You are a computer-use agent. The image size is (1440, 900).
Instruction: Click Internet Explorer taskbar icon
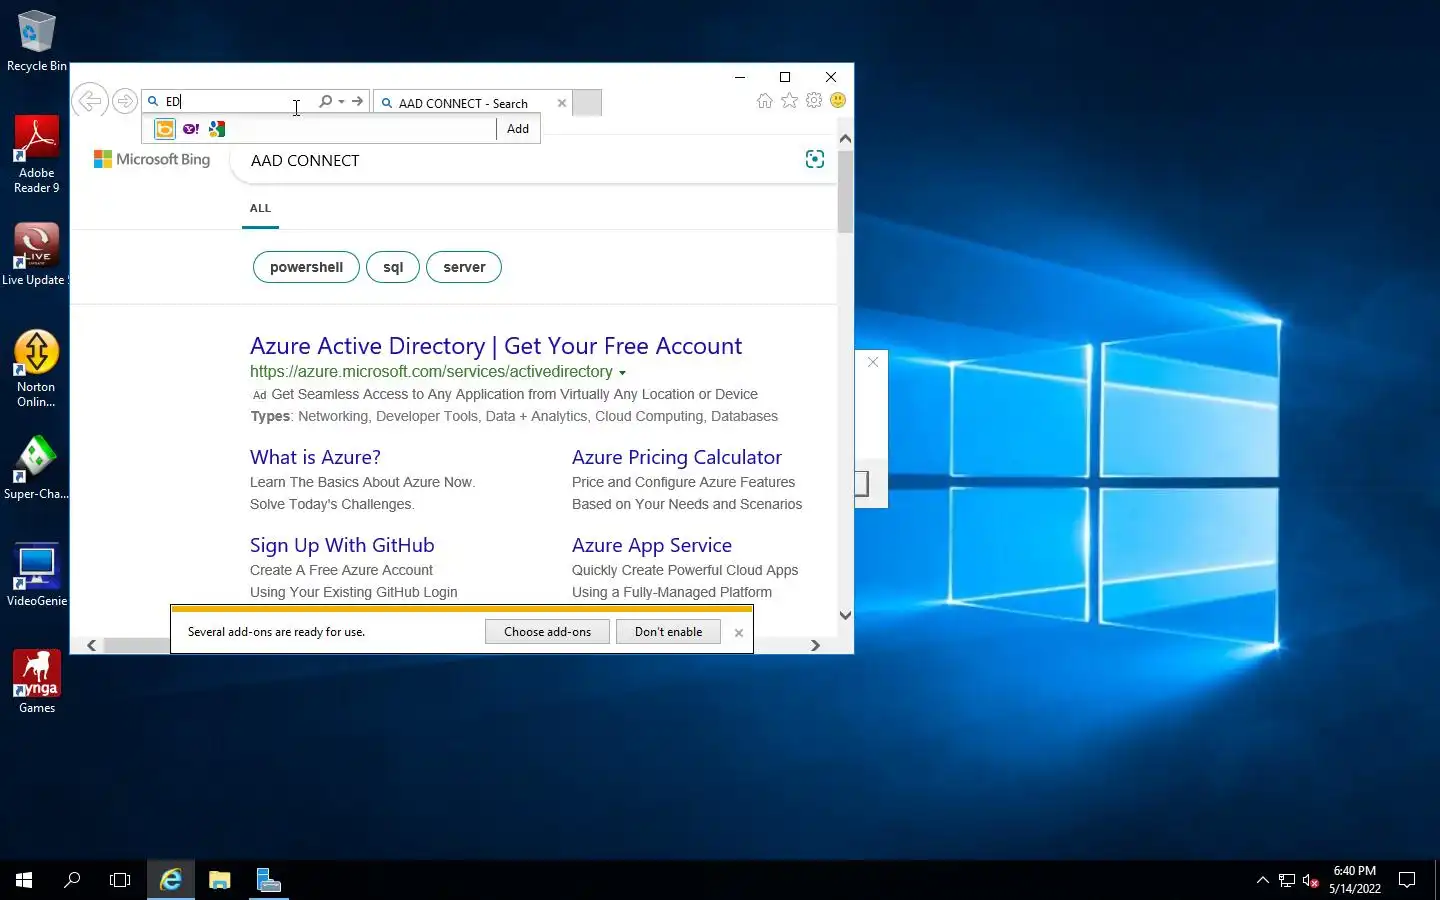(x=171, y=880)
